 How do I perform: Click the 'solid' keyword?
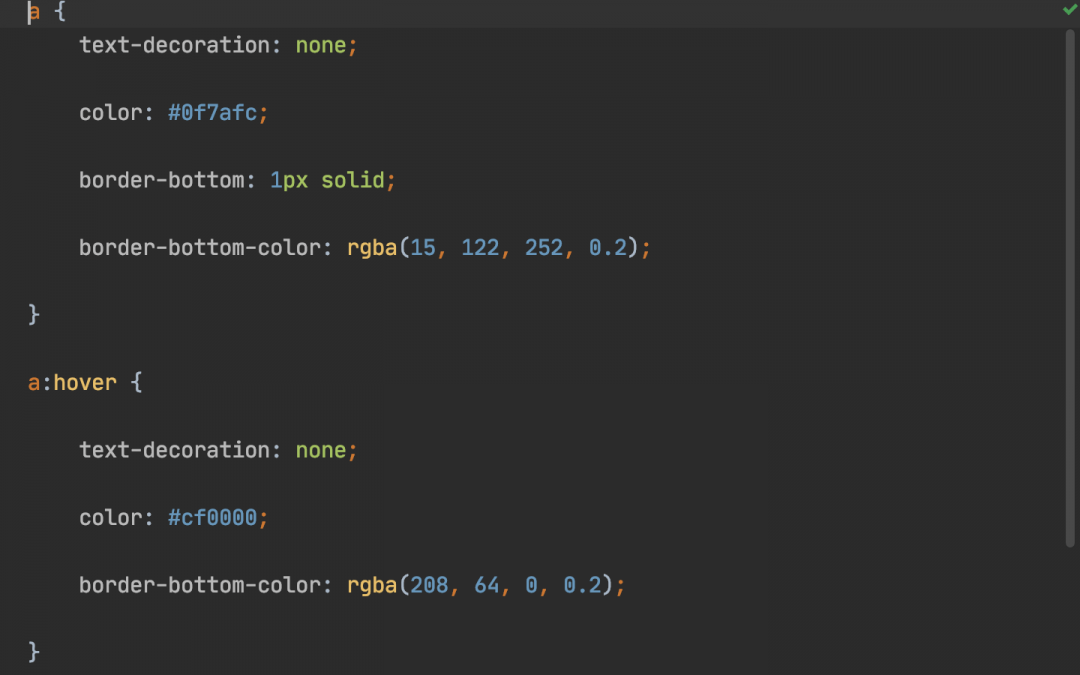[x=352, y=181]
